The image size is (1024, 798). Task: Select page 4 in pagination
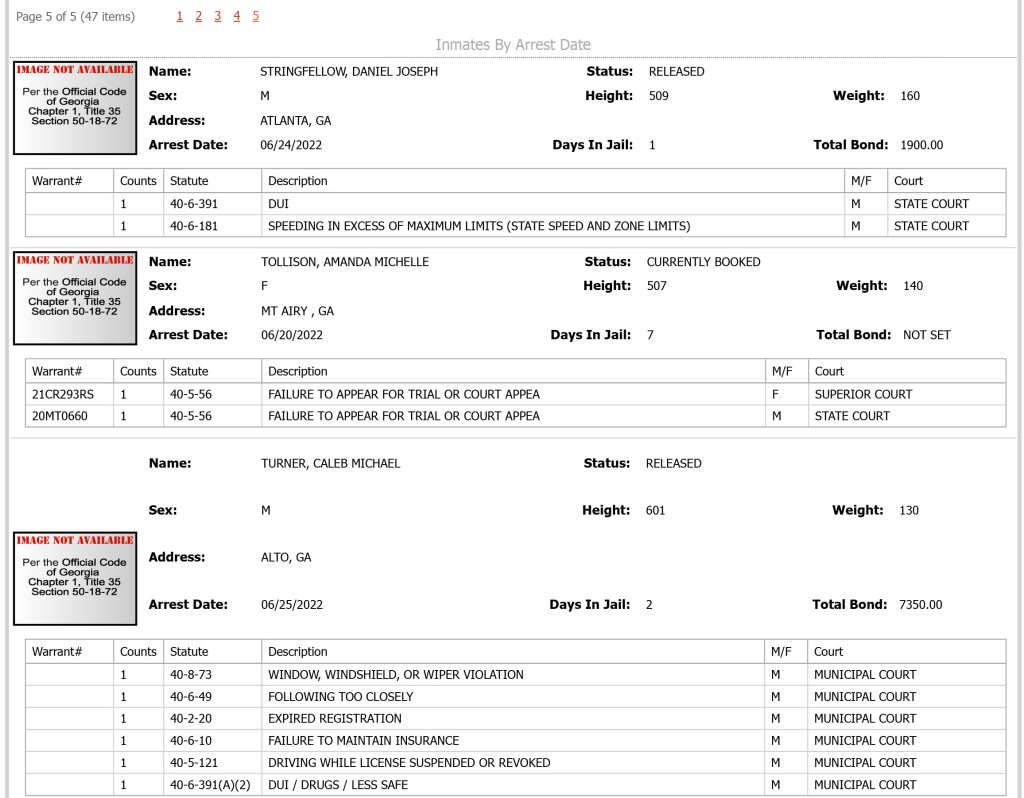[236, 16]
